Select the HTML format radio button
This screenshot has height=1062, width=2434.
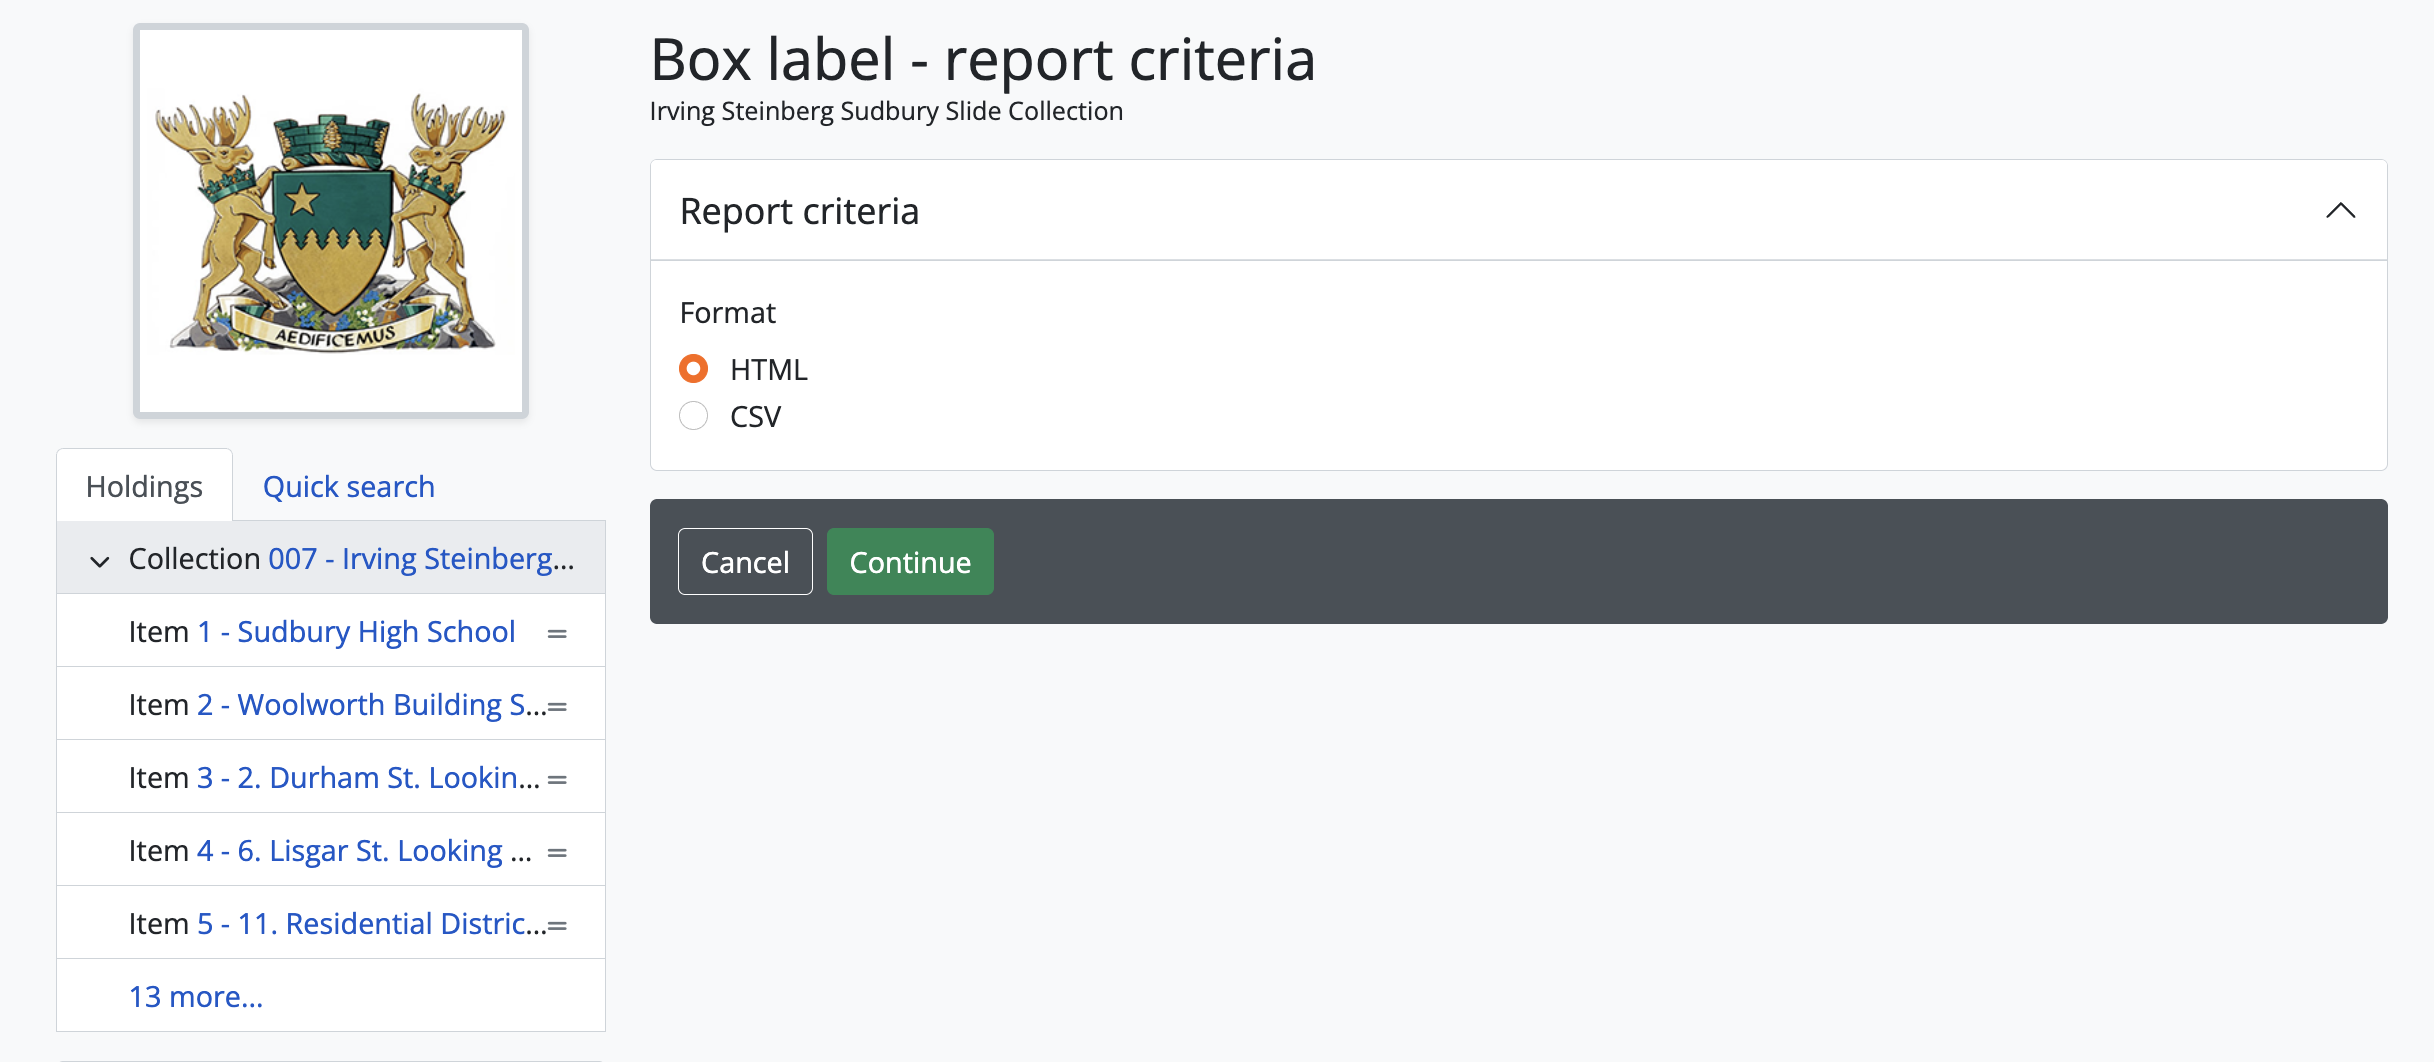coord(693,369)
